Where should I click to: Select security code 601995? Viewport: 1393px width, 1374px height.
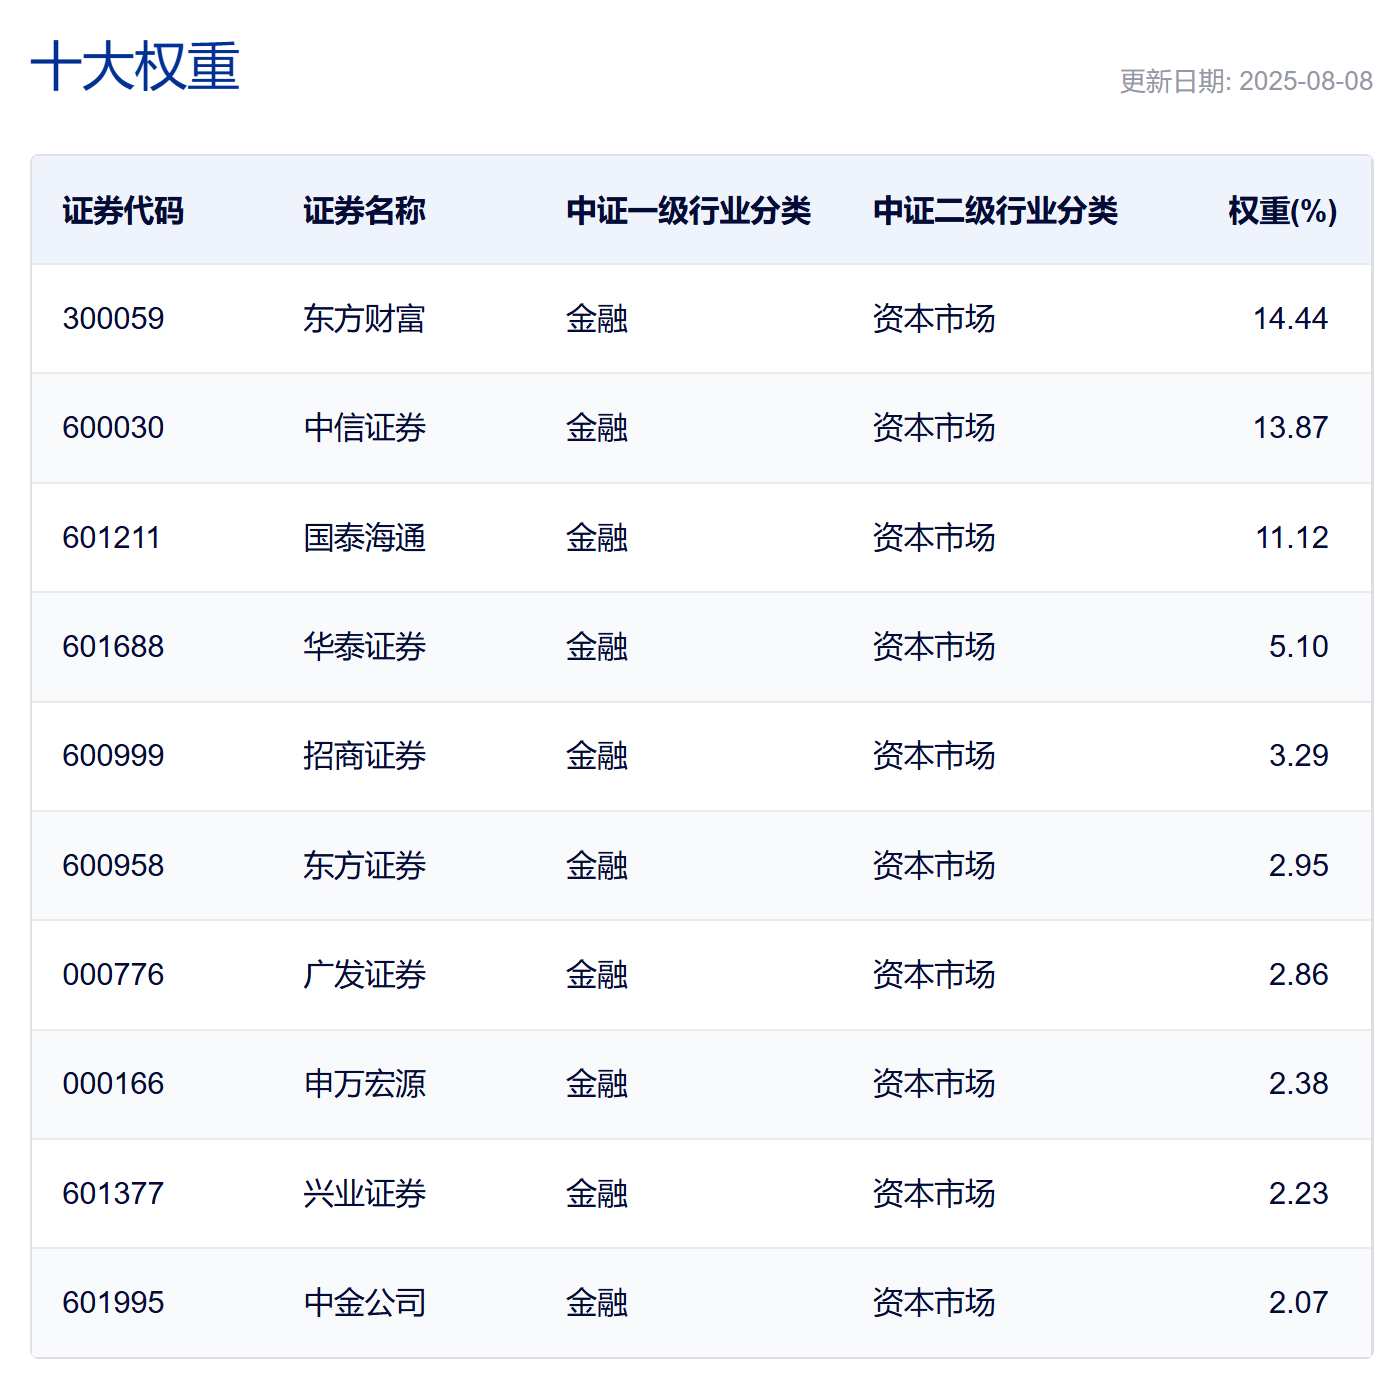point(113,1303)
